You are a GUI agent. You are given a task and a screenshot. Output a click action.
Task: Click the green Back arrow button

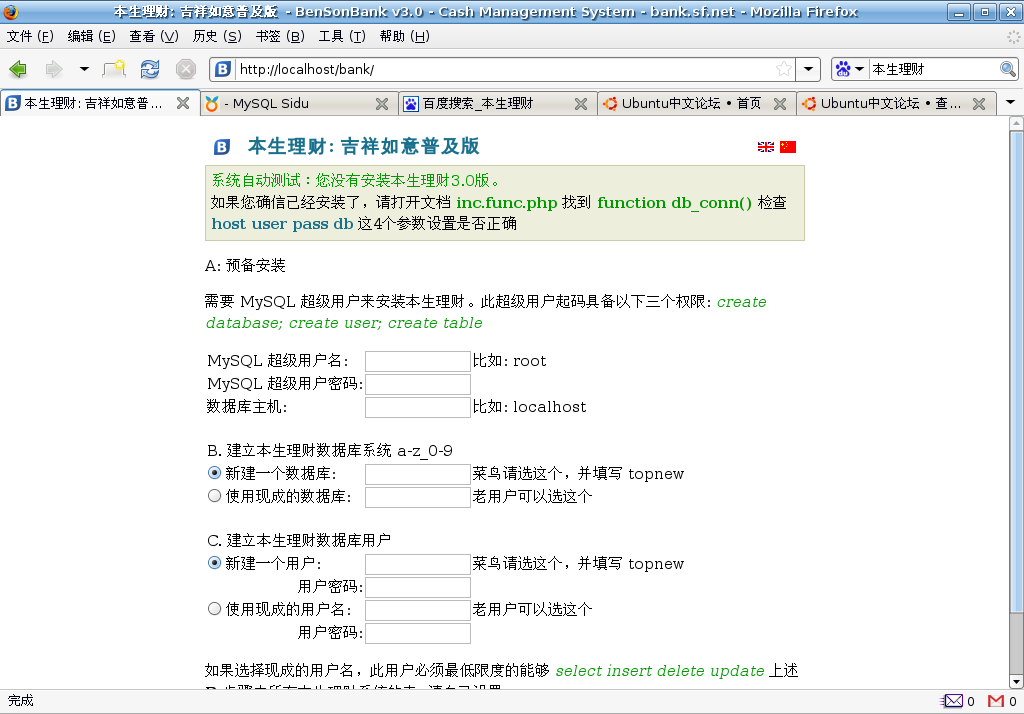[x=18, y=69]
